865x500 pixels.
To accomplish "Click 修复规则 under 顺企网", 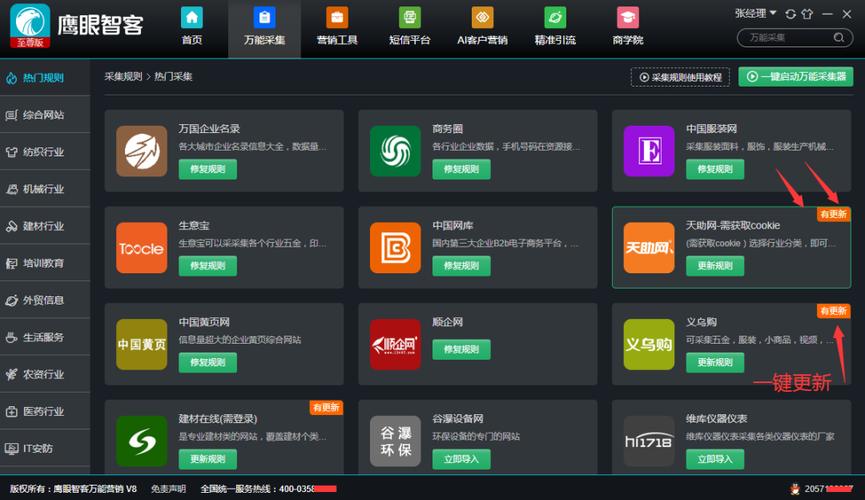I will pos(461,349).
